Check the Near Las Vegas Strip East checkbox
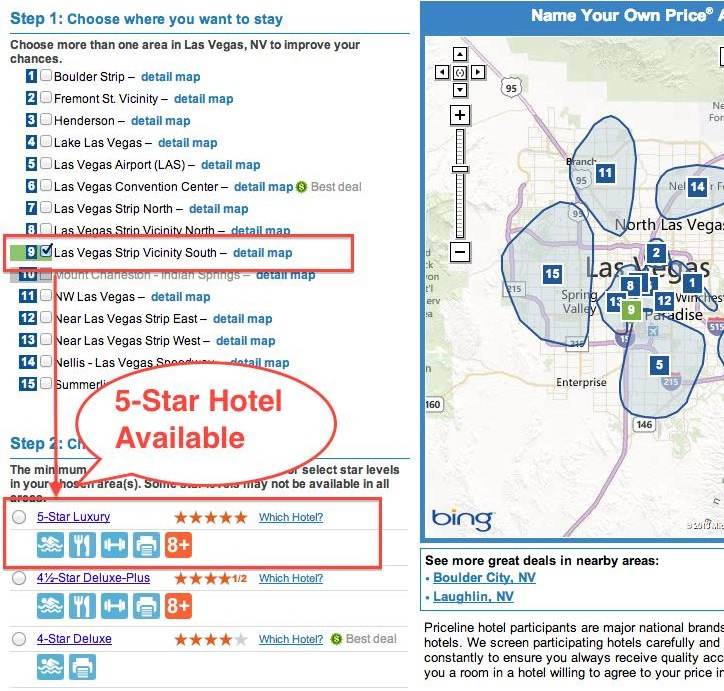The width and height of the screenshot is (724, 691). 46,317
